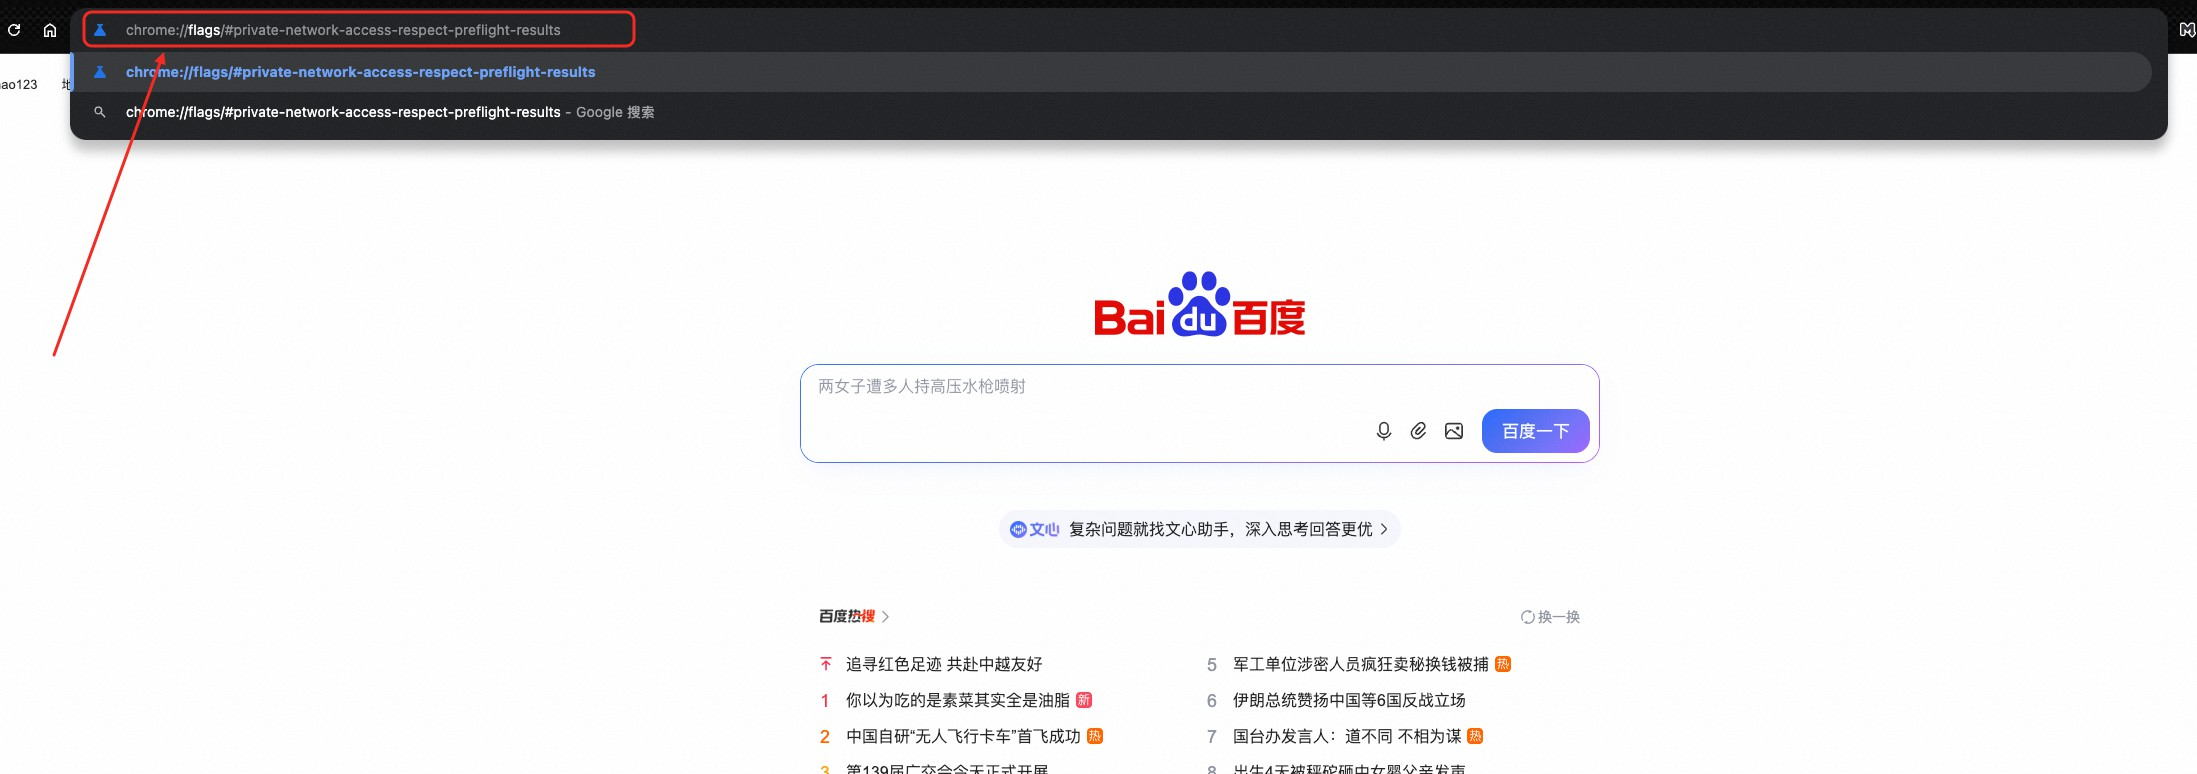The image size is (2197, 774).
Task: Click the paperclip attachment icon in search box
Action: point(1418,431)
